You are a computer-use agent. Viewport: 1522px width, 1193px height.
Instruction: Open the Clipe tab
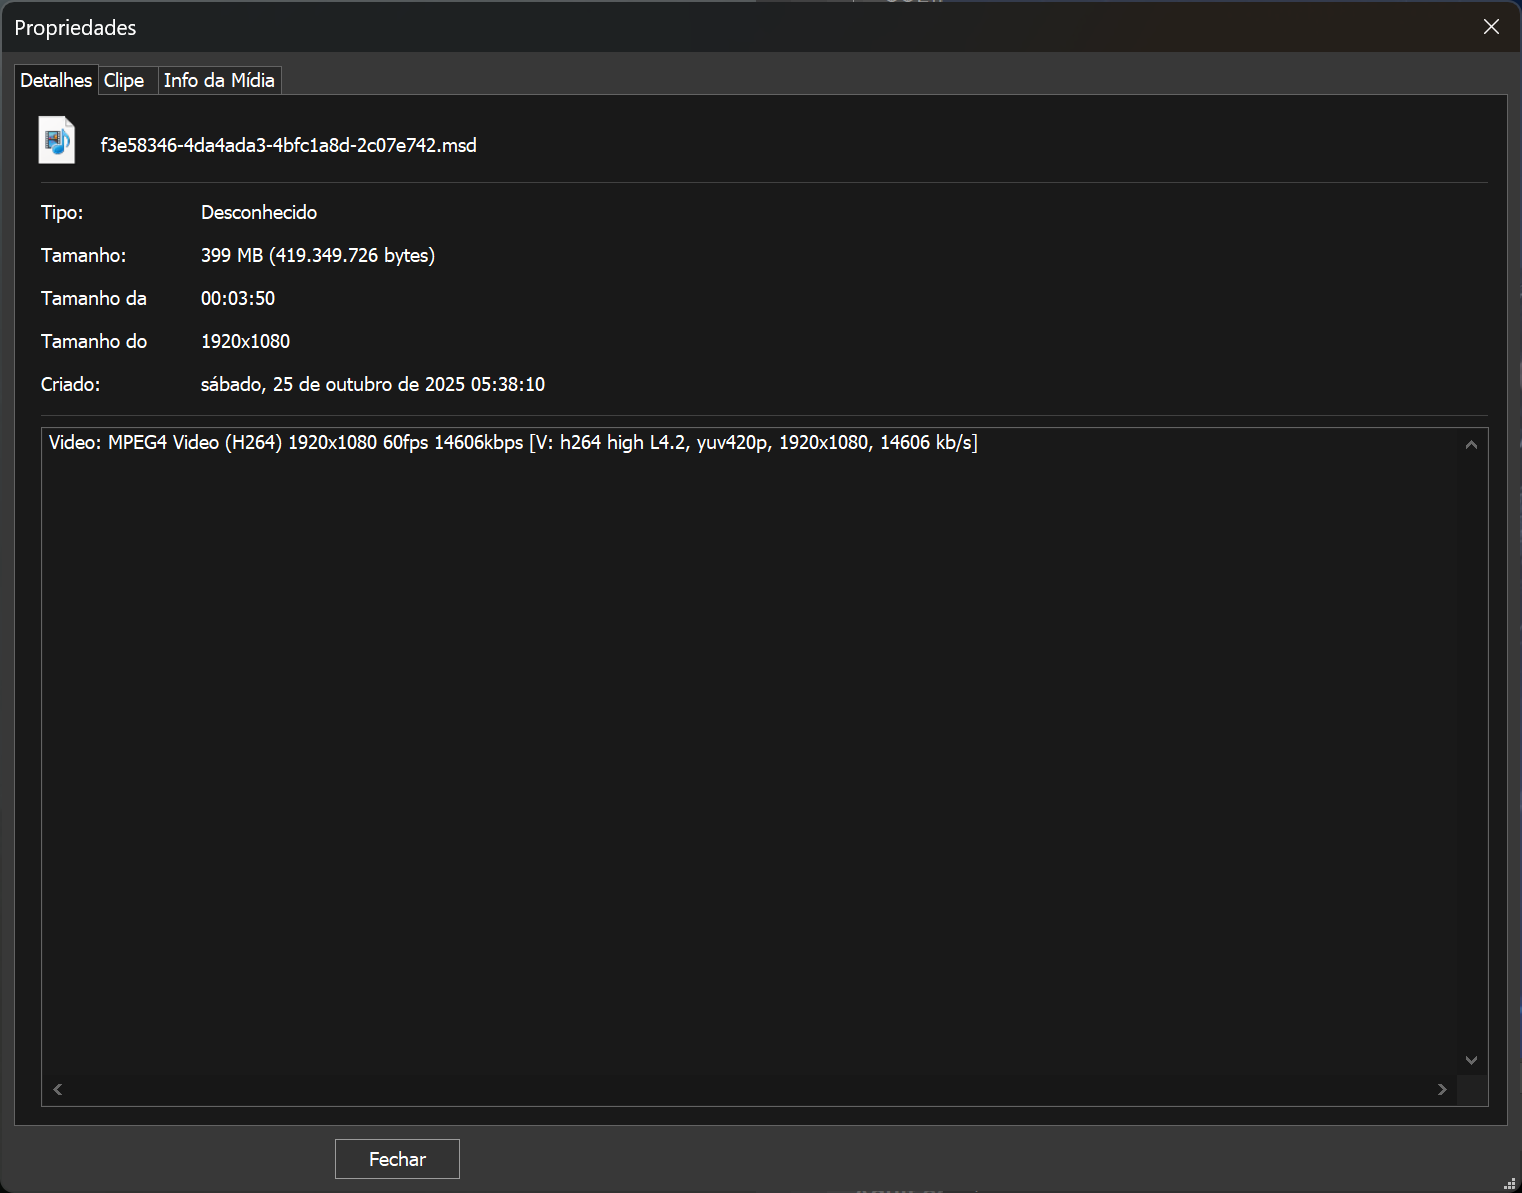[124, 80]
